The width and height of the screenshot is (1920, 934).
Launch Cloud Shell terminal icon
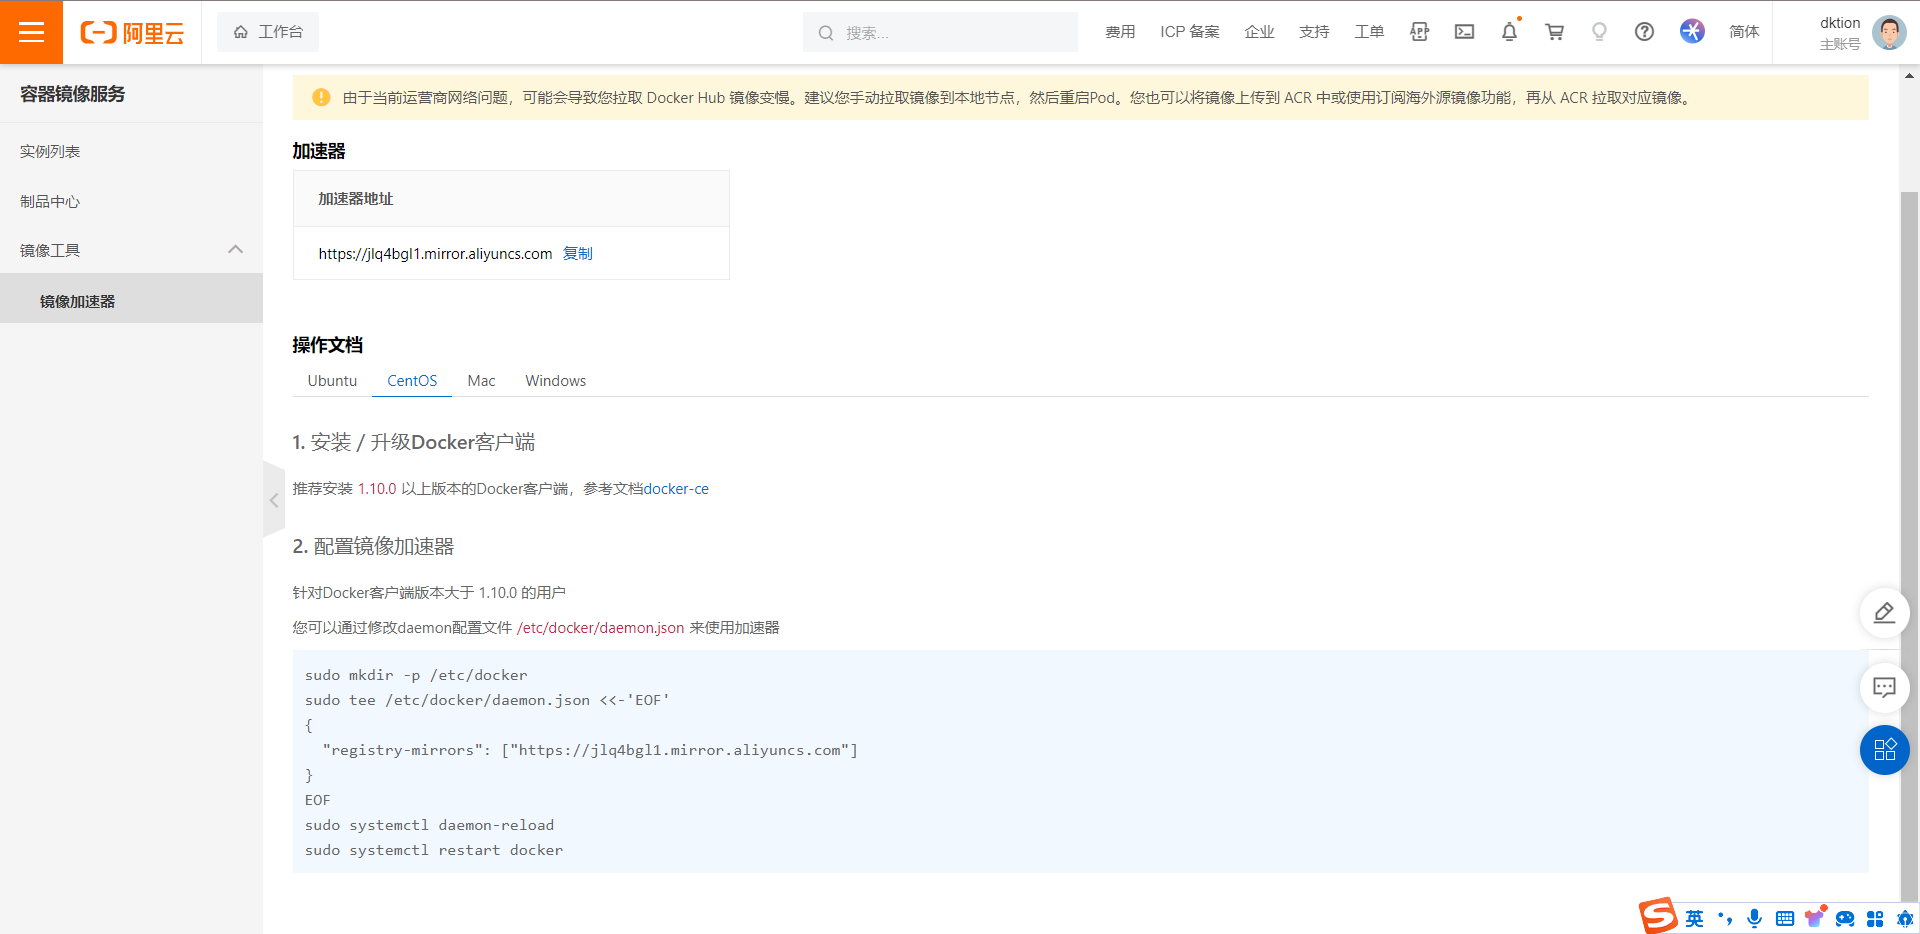pos(1464,32)
